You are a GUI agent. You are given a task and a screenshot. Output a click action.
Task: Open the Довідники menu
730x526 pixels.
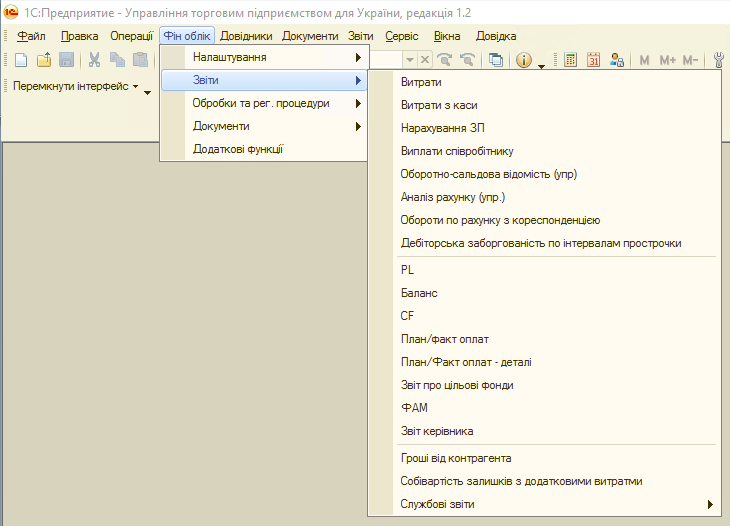pos(246,36)
